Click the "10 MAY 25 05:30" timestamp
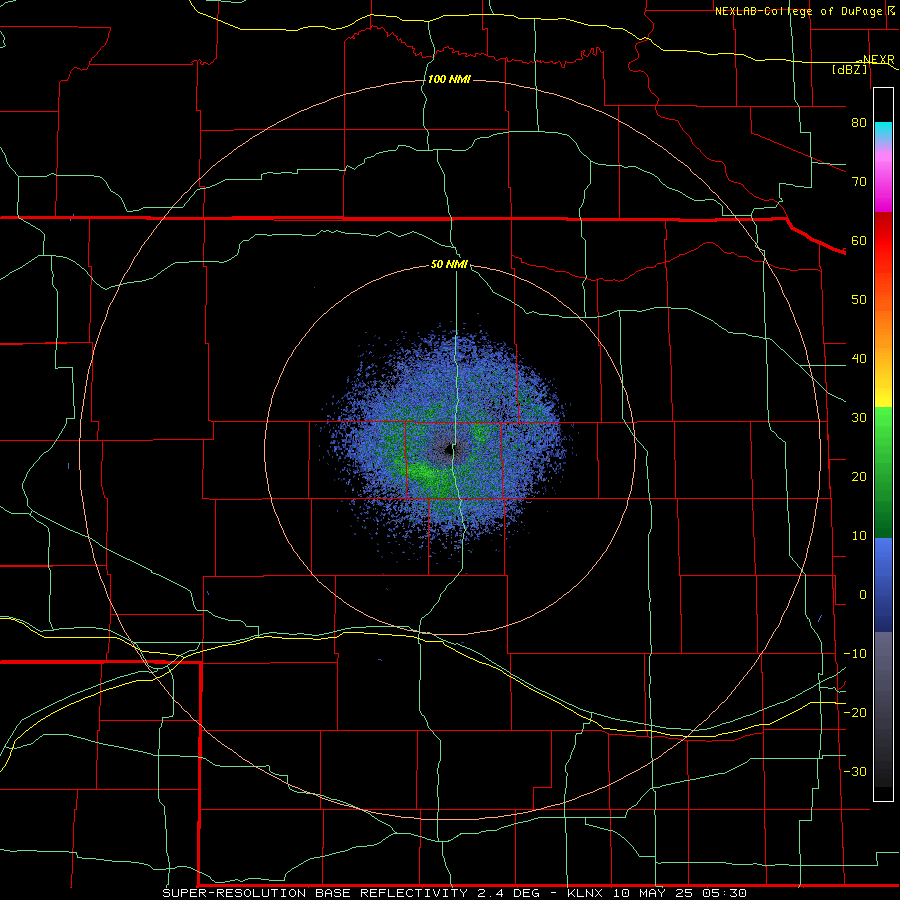This screenshot has height=900, width=900. click(x=680, y=893)
